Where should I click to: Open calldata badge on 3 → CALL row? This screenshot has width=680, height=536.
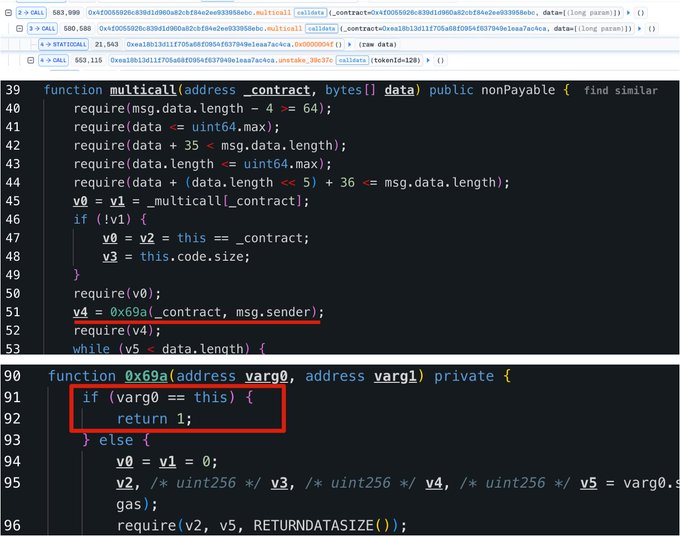pyautogui.click(x=321, y=29)
